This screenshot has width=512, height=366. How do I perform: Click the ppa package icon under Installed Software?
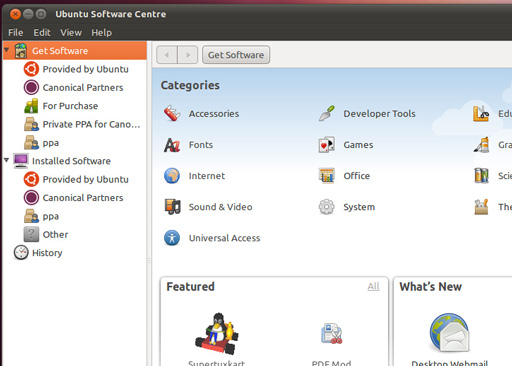click(31, 216)
